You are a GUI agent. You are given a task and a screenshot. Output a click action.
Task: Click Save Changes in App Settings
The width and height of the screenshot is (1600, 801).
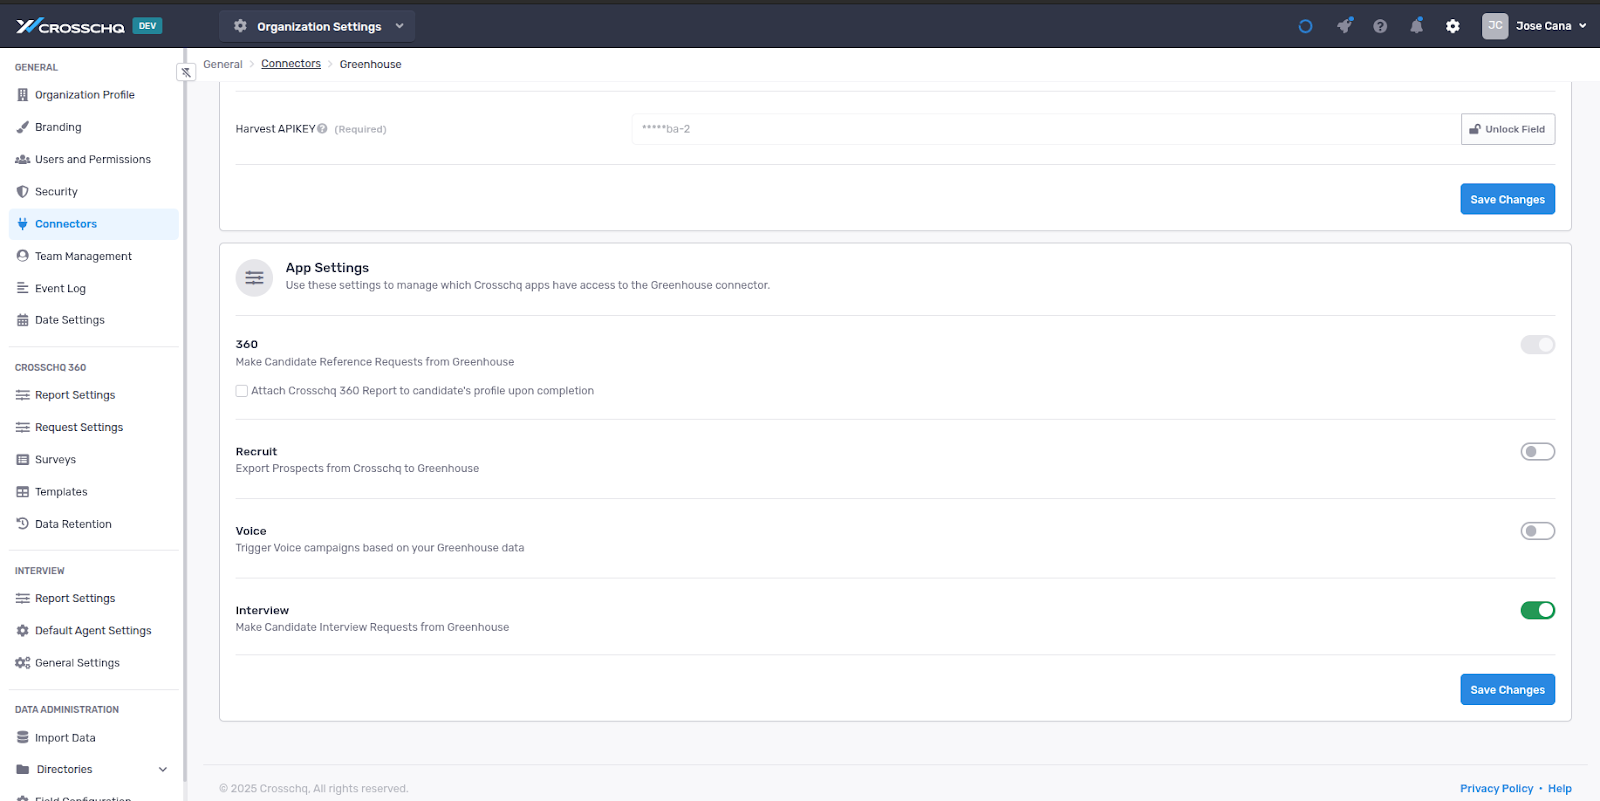(1507, 690)
